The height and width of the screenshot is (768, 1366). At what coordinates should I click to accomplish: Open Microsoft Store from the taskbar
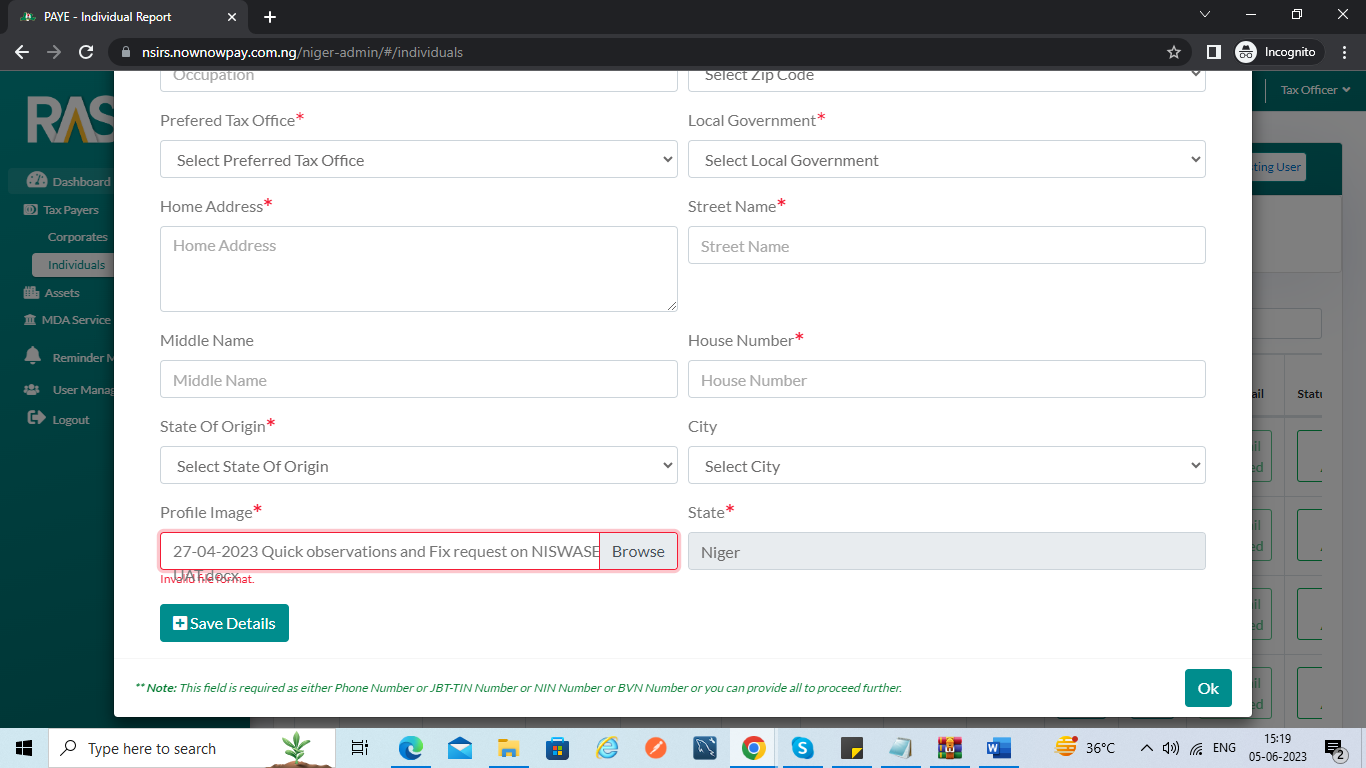[x=558, y=748]
